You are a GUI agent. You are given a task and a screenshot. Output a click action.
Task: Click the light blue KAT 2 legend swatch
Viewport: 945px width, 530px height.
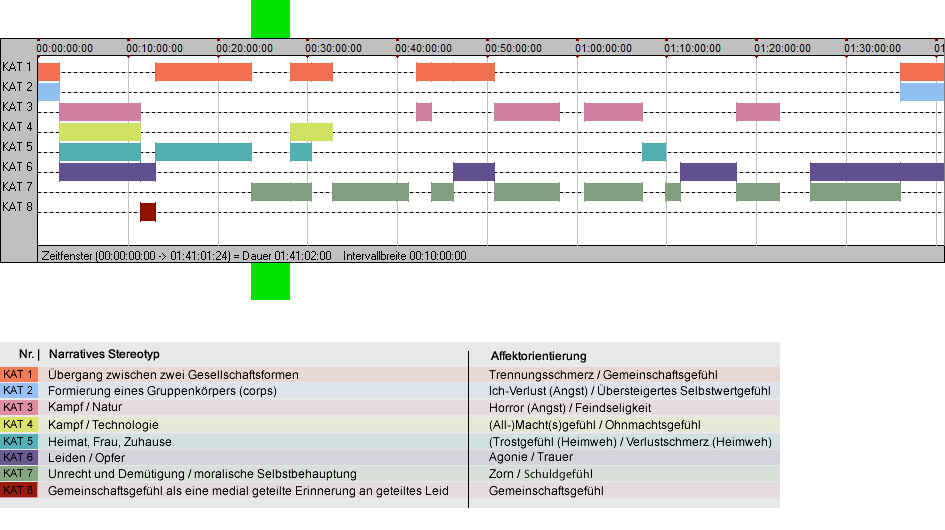[19, 391]
